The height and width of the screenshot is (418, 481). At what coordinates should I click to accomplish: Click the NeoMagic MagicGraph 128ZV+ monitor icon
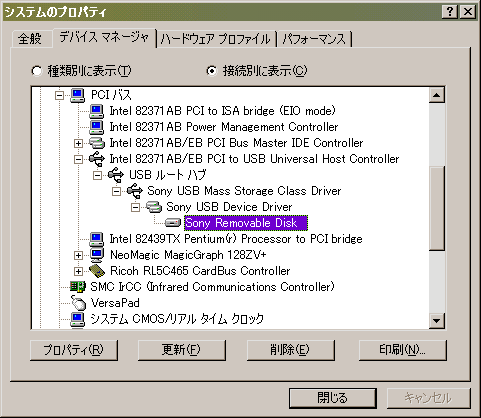pos(97,255)
